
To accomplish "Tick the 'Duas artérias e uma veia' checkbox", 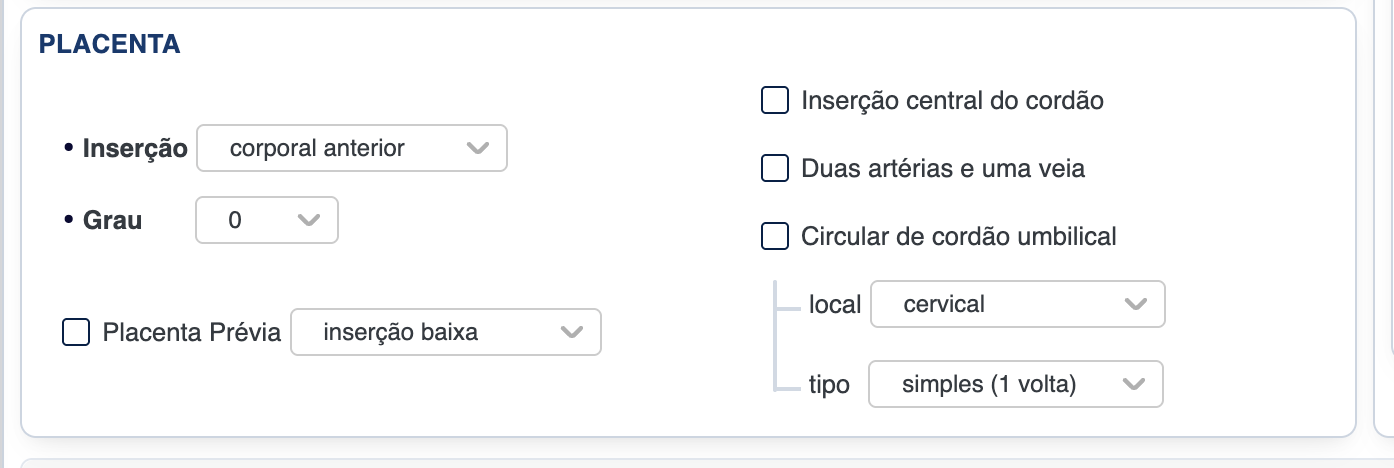I will tap(775, 169).
